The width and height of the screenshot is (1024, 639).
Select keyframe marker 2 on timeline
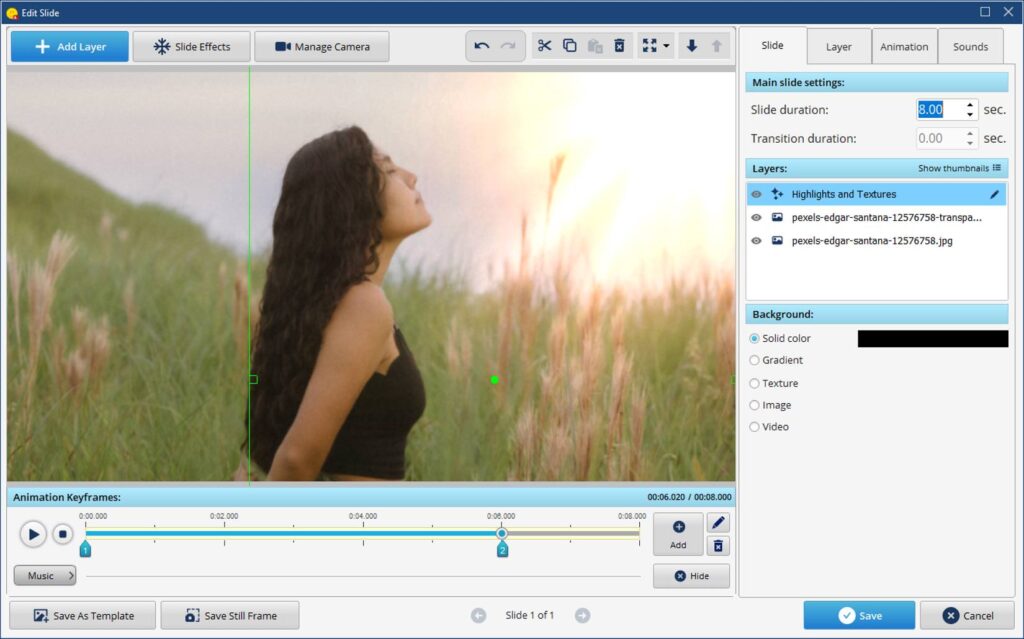pos(502,549)
